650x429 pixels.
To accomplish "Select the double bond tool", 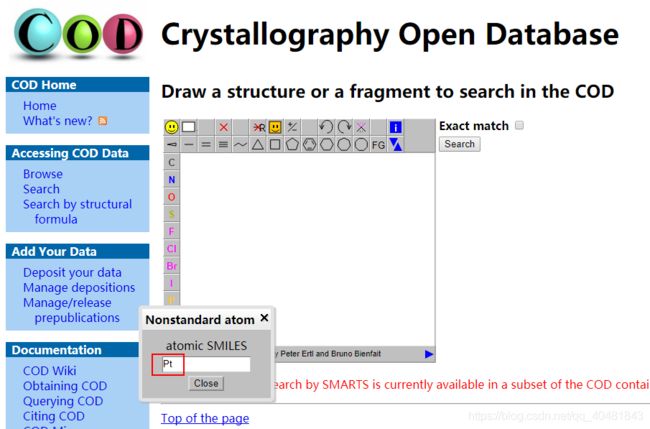I will [x=206, y=145].
